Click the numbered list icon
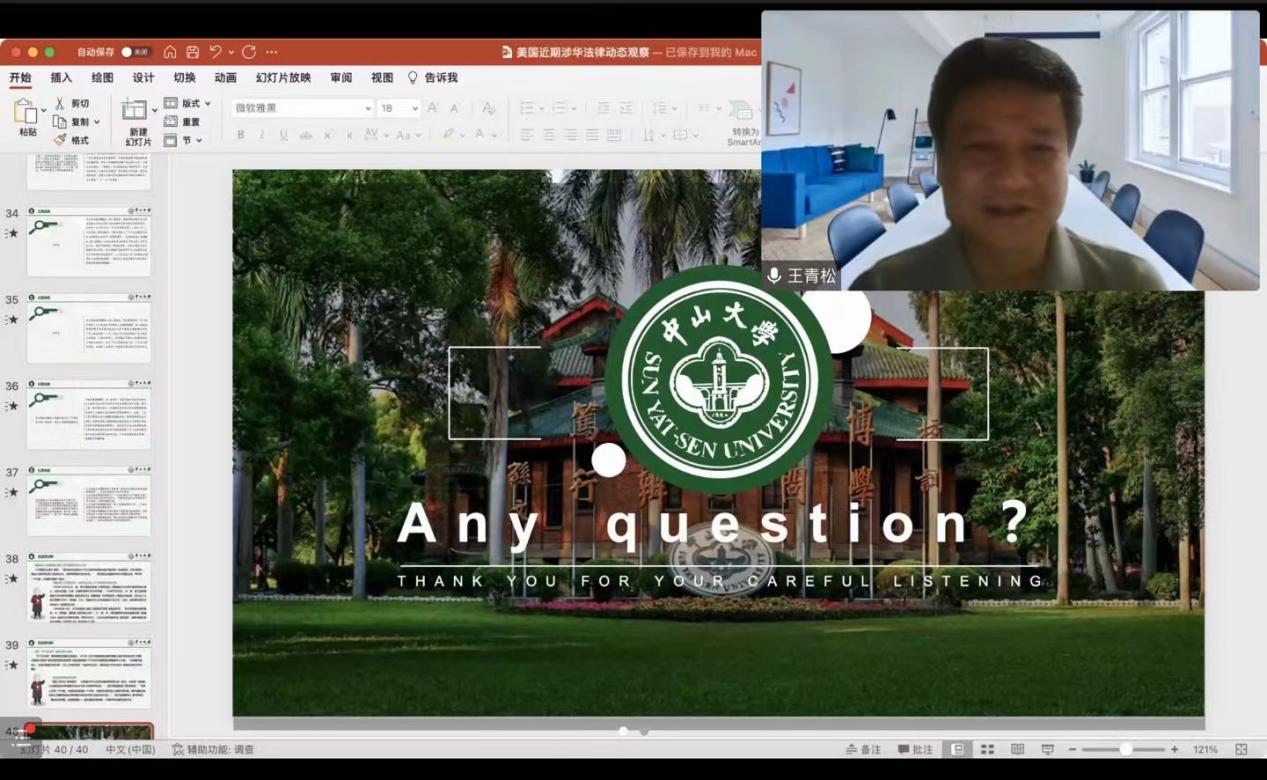Screen dimensions: 1267x780 click(559, 108)
